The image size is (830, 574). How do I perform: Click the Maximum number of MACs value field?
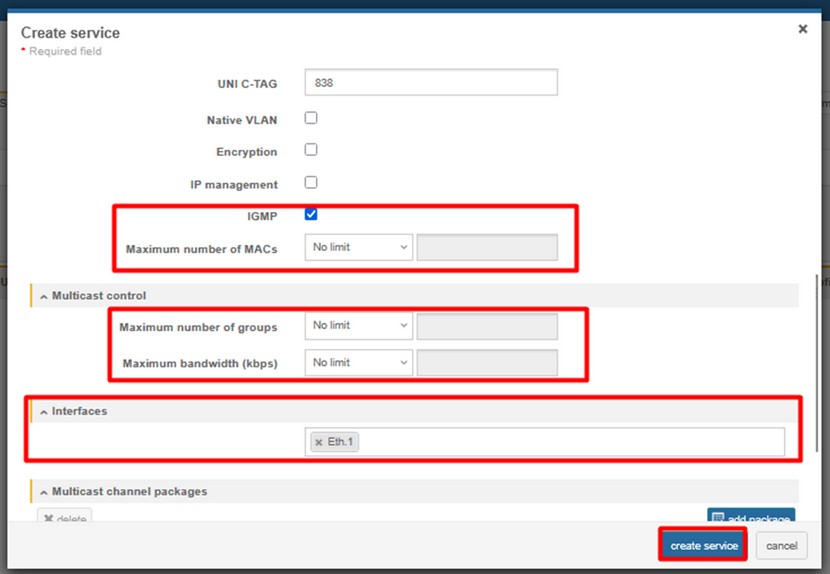486,248
